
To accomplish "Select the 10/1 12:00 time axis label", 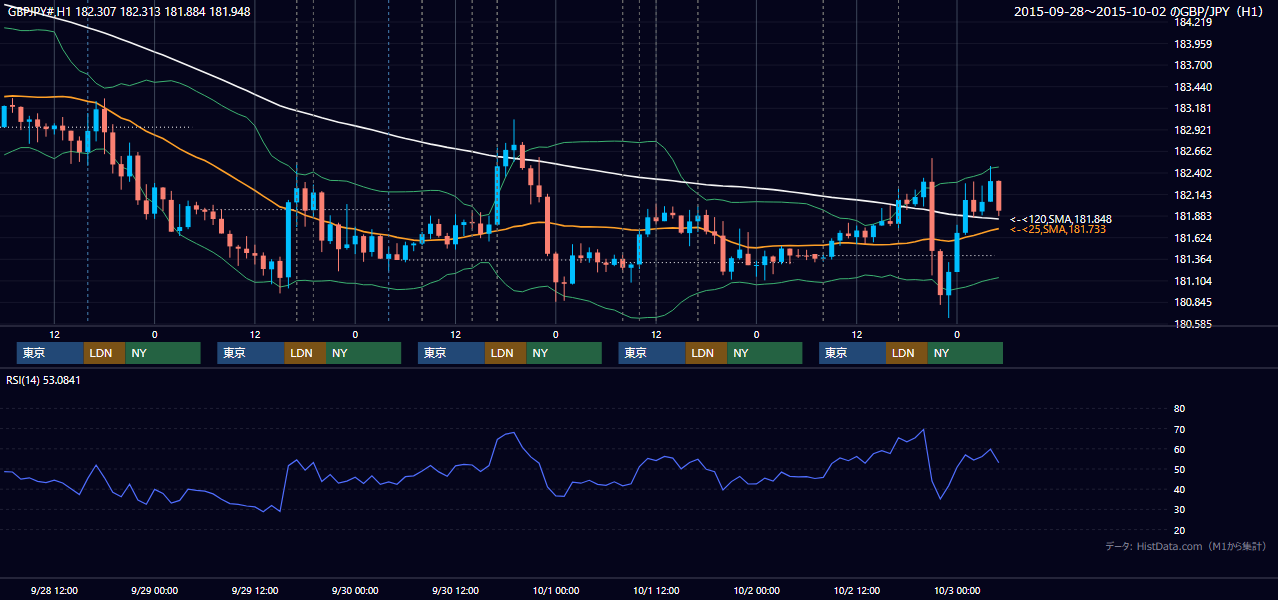I will [656, 590].
